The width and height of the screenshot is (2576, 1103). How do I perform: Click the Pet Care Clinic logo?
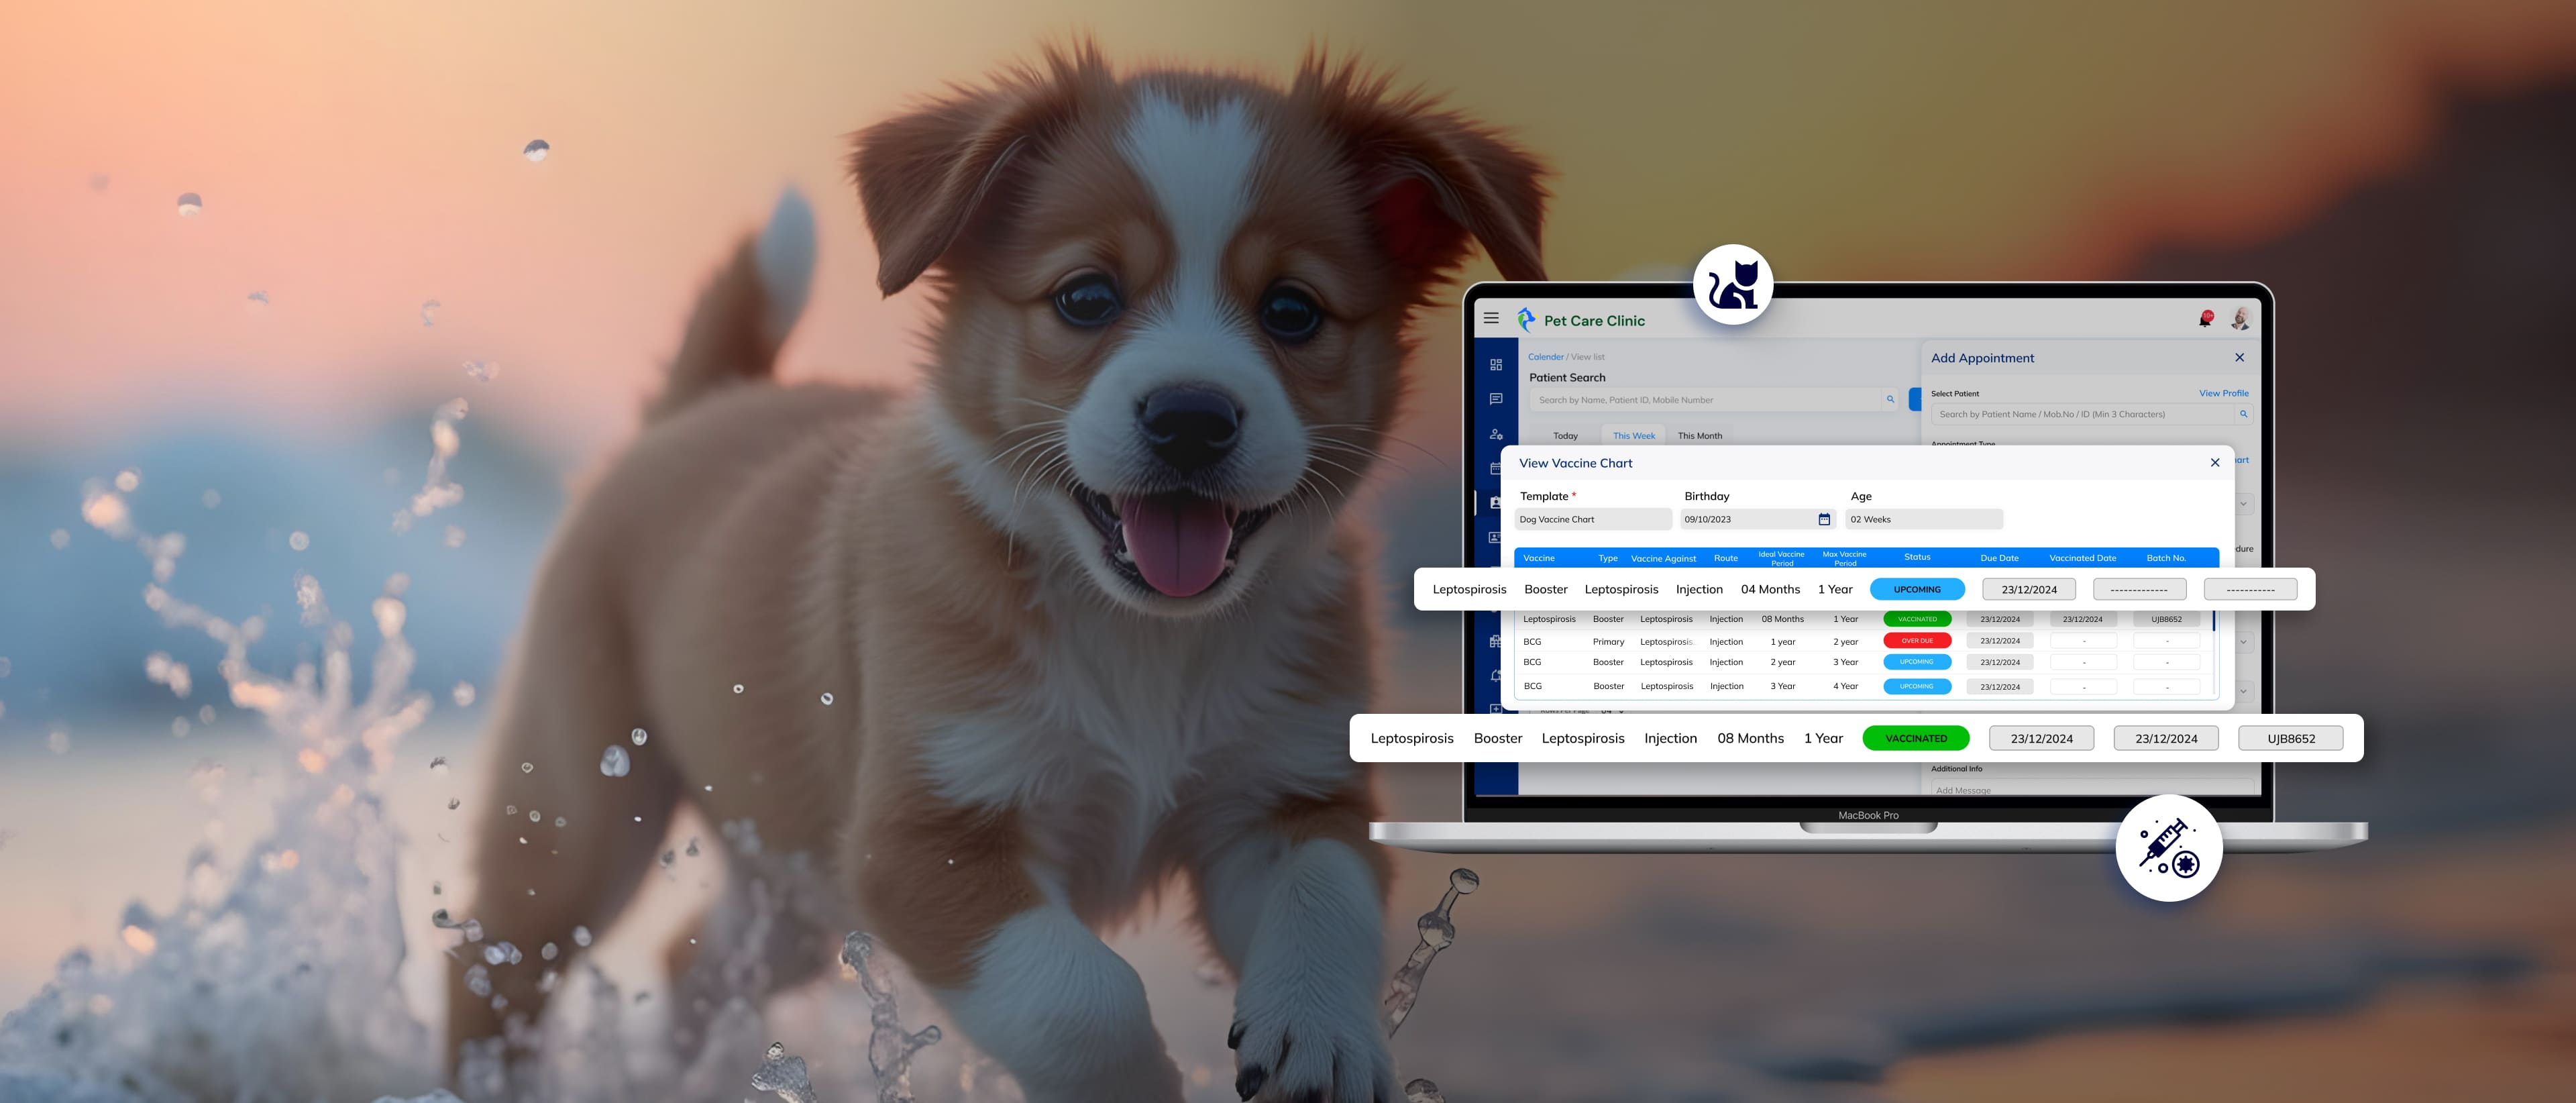click(x=1581, y=320)
